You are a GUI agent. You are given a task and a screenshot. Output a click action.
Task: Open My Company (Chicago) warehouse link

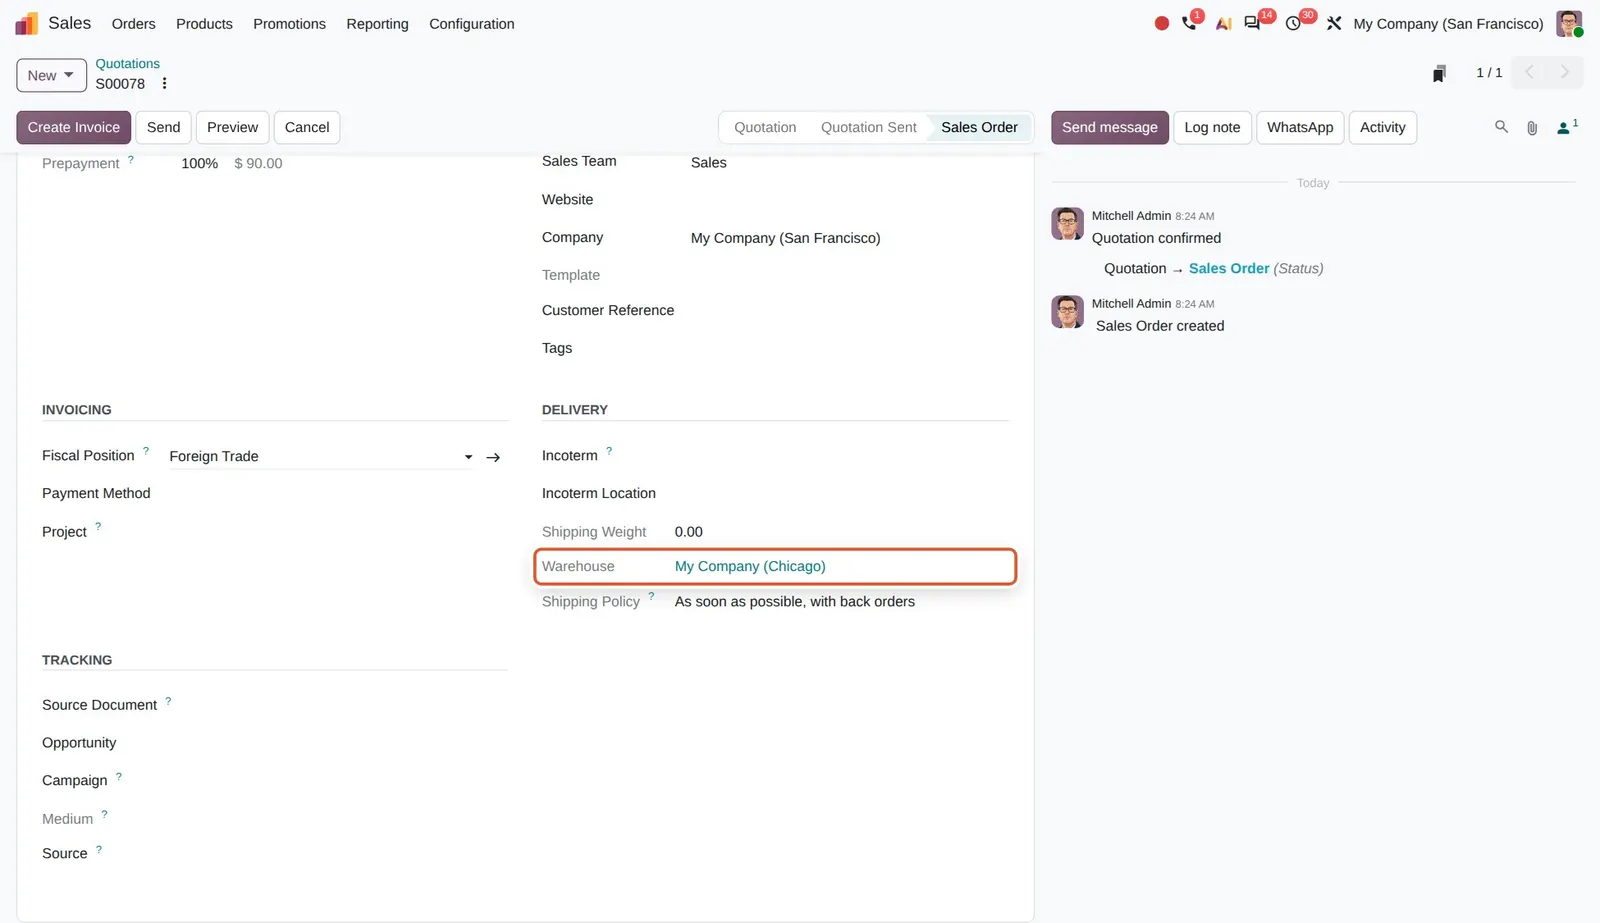(750, 567)
